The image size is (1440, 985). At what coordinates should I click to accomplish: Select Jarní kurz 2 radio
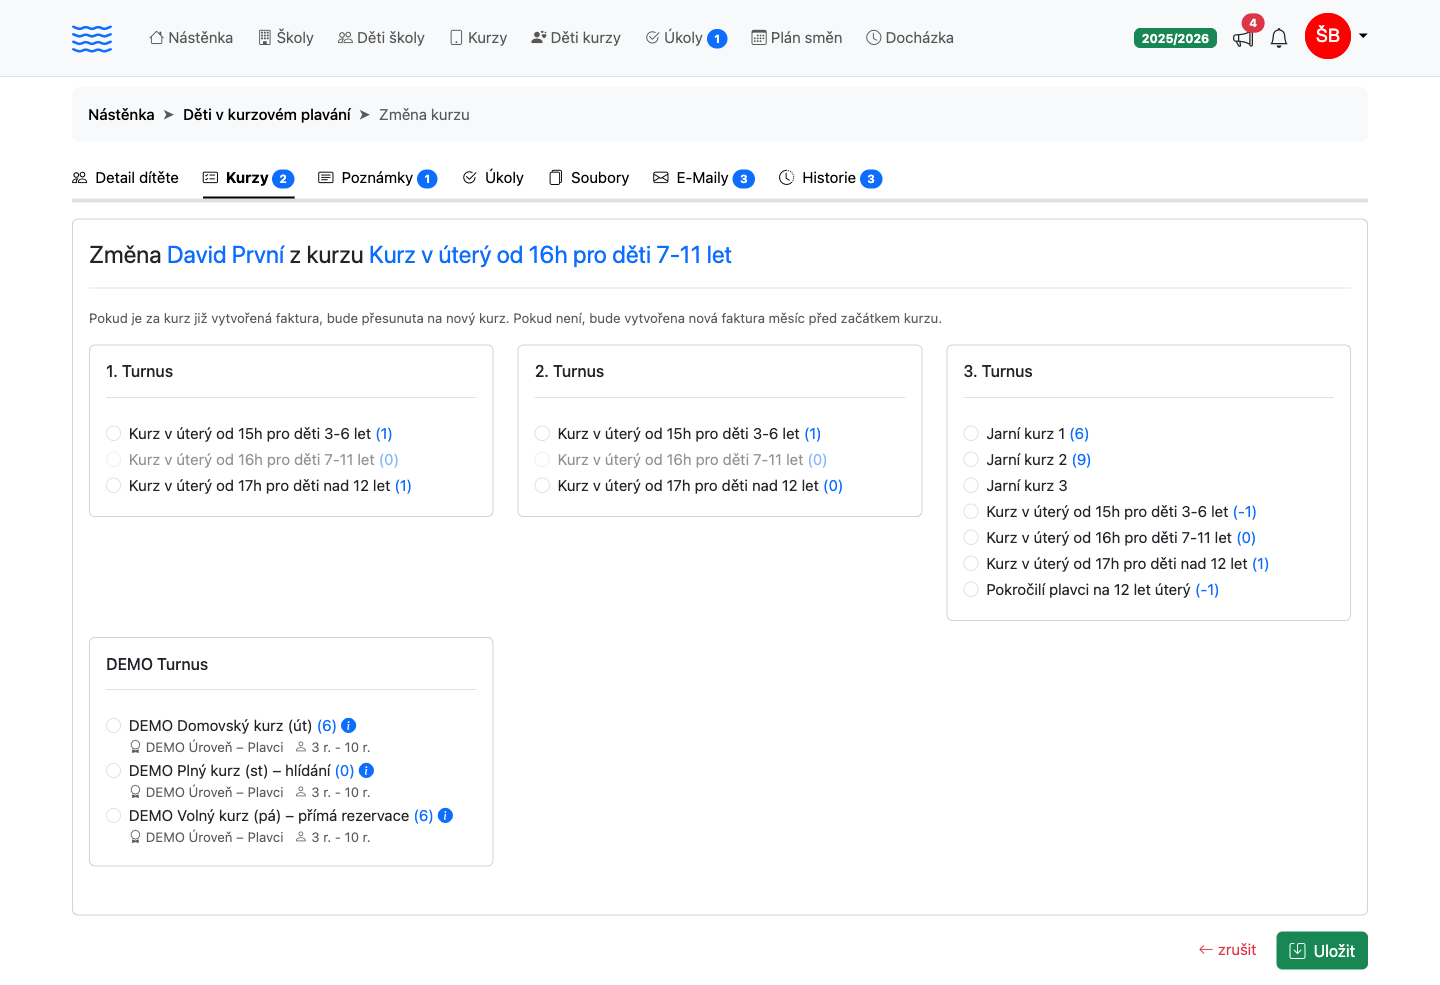(x=971, y=460)
